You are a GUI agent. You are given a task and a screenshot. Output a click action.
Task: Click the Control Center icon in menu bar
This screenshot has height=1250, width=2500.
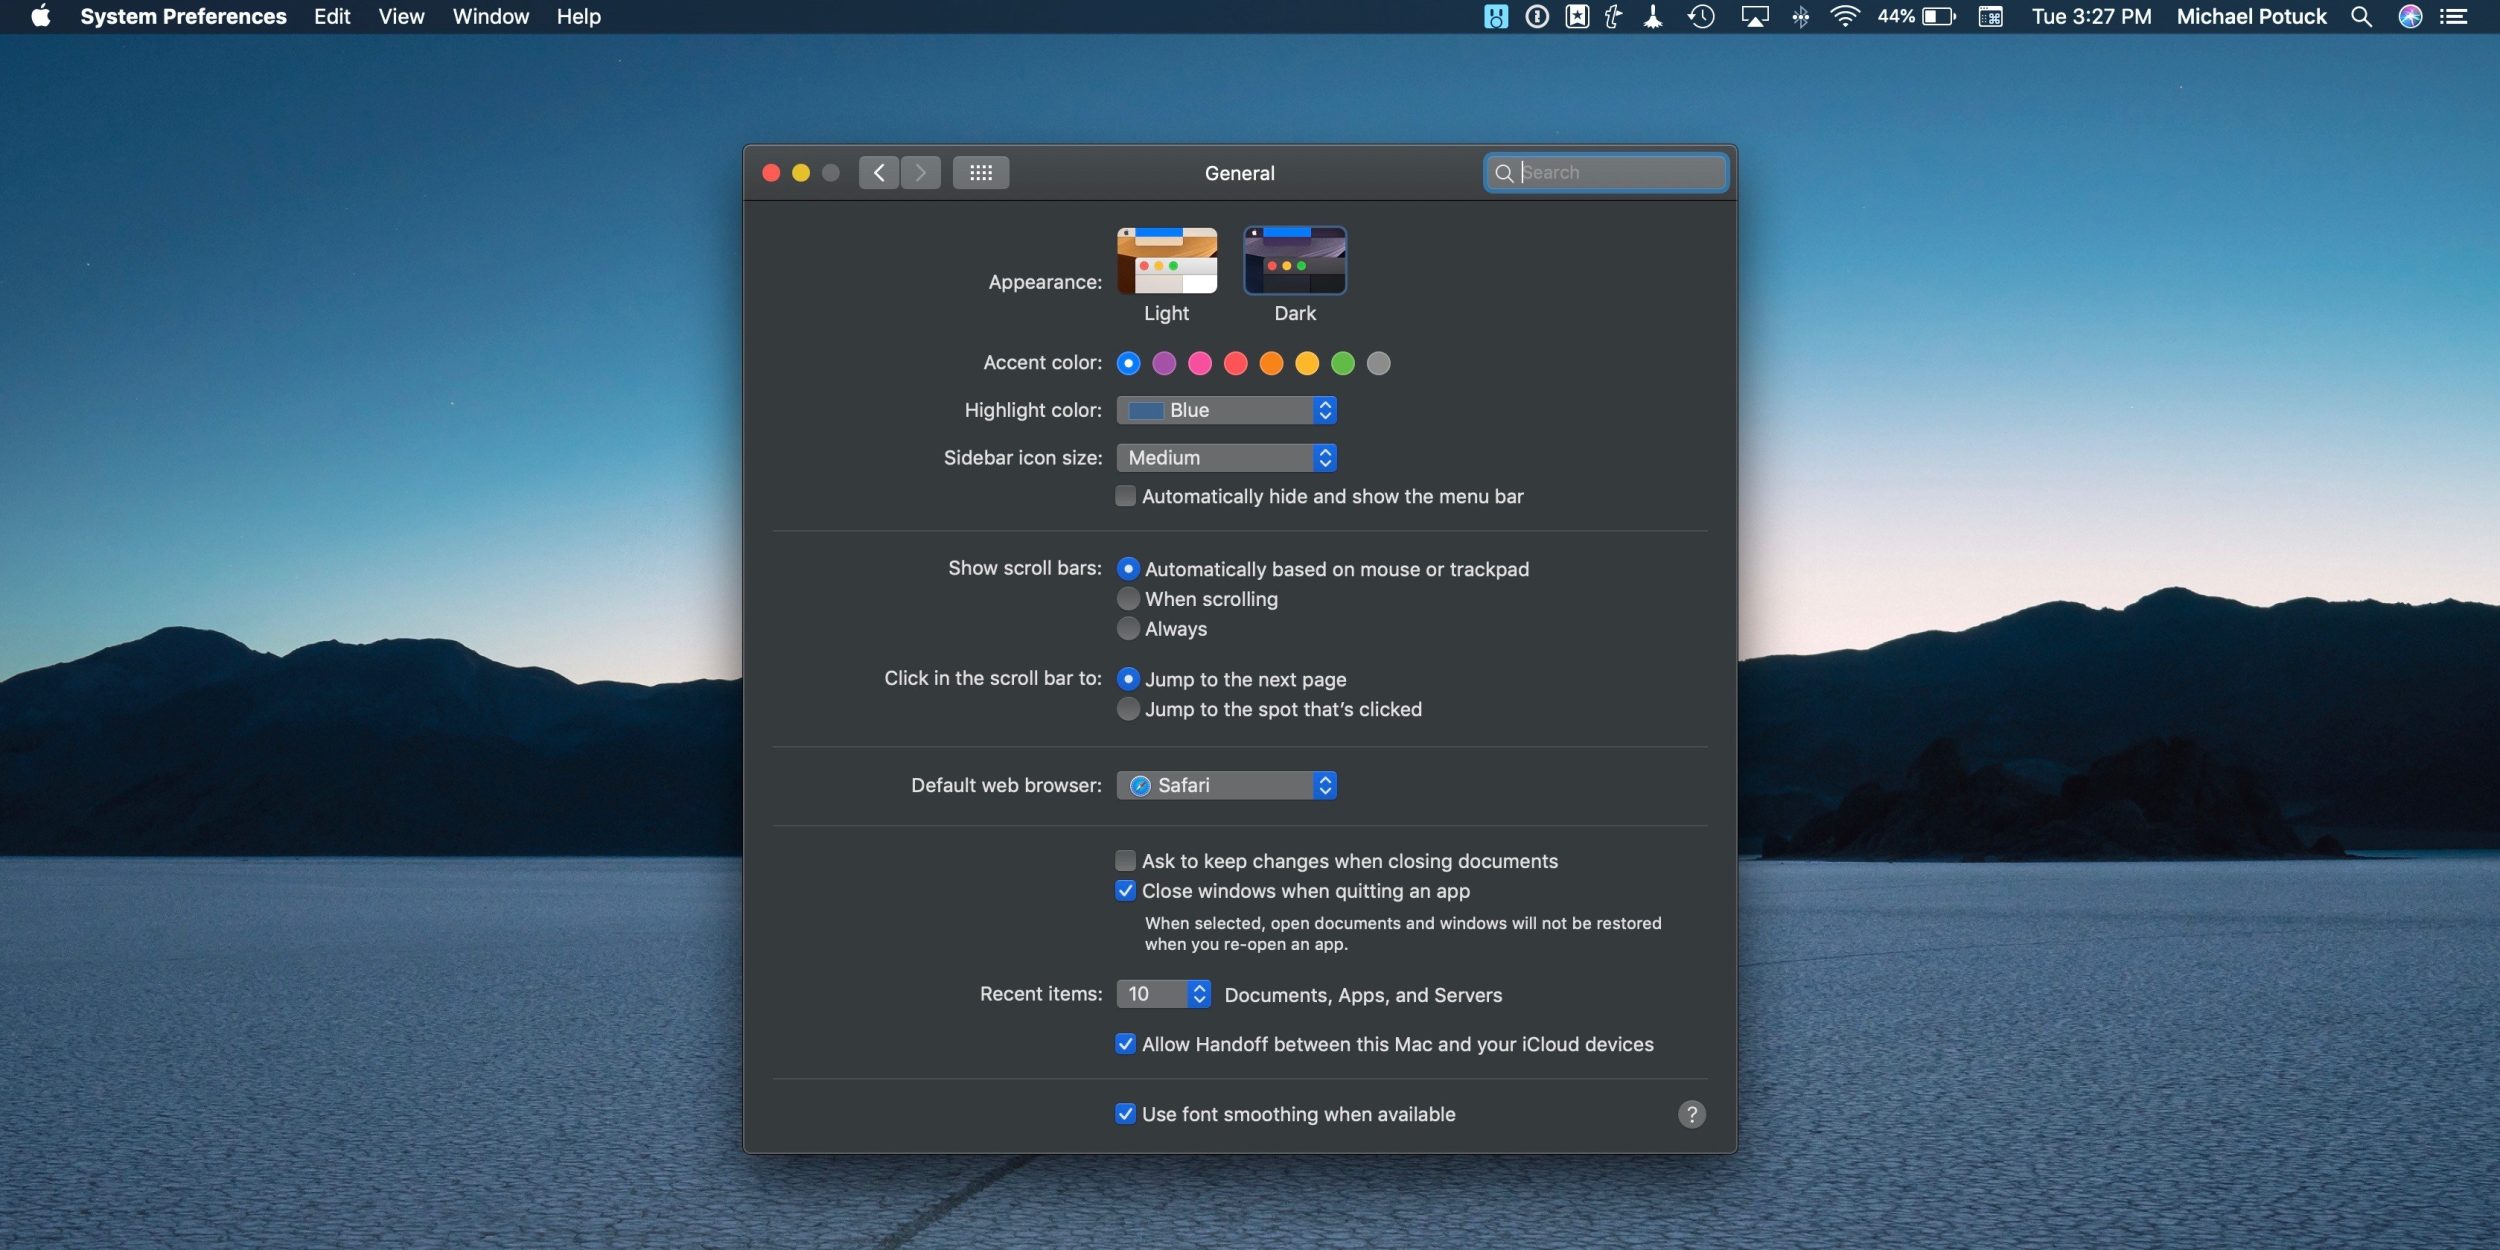click(2455, 18)
